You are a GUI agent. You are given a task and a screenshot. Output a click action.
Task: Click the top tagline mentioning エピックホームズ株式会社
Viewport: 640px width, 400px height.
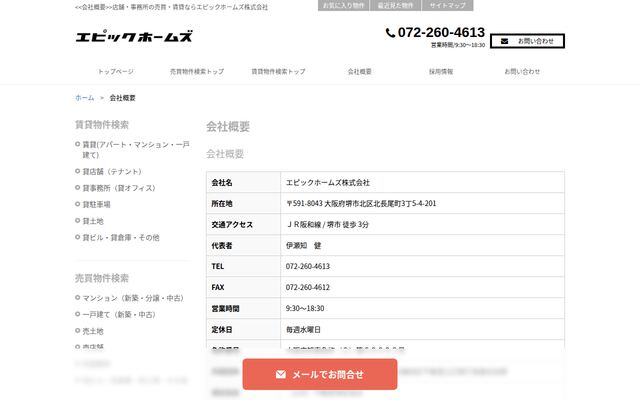pyautogui.click(x=171, y=7)
